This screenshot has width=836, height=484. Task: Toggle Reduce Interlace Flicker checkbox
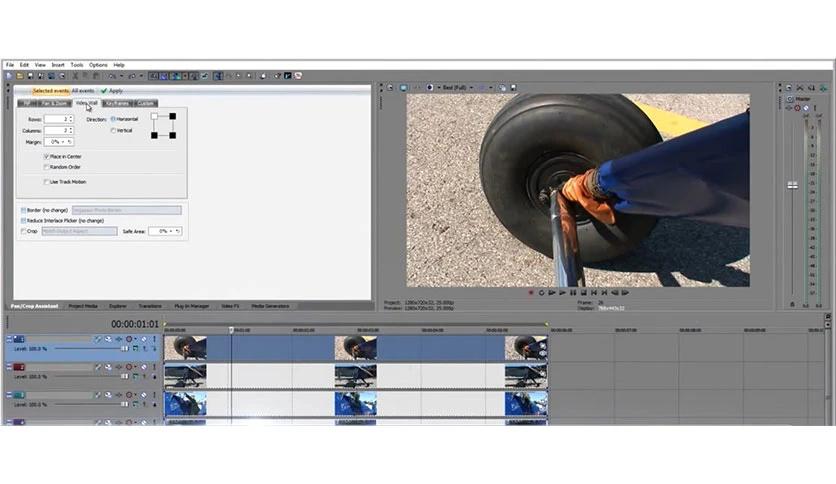23,220
